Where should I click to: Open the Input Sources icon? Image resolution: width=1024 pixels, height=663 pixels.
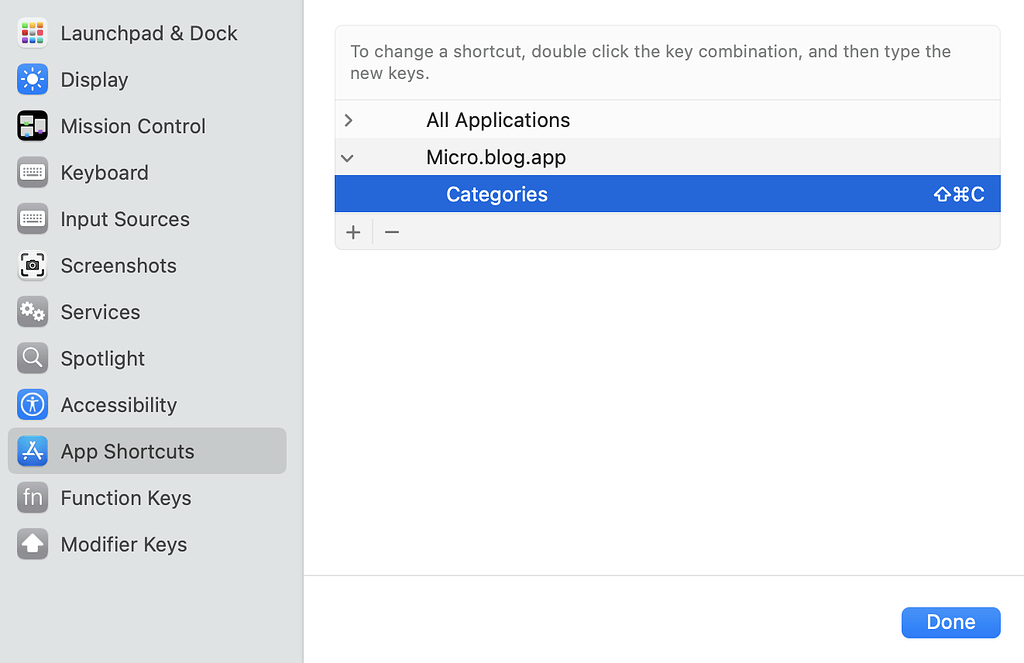tap(32, 219)
